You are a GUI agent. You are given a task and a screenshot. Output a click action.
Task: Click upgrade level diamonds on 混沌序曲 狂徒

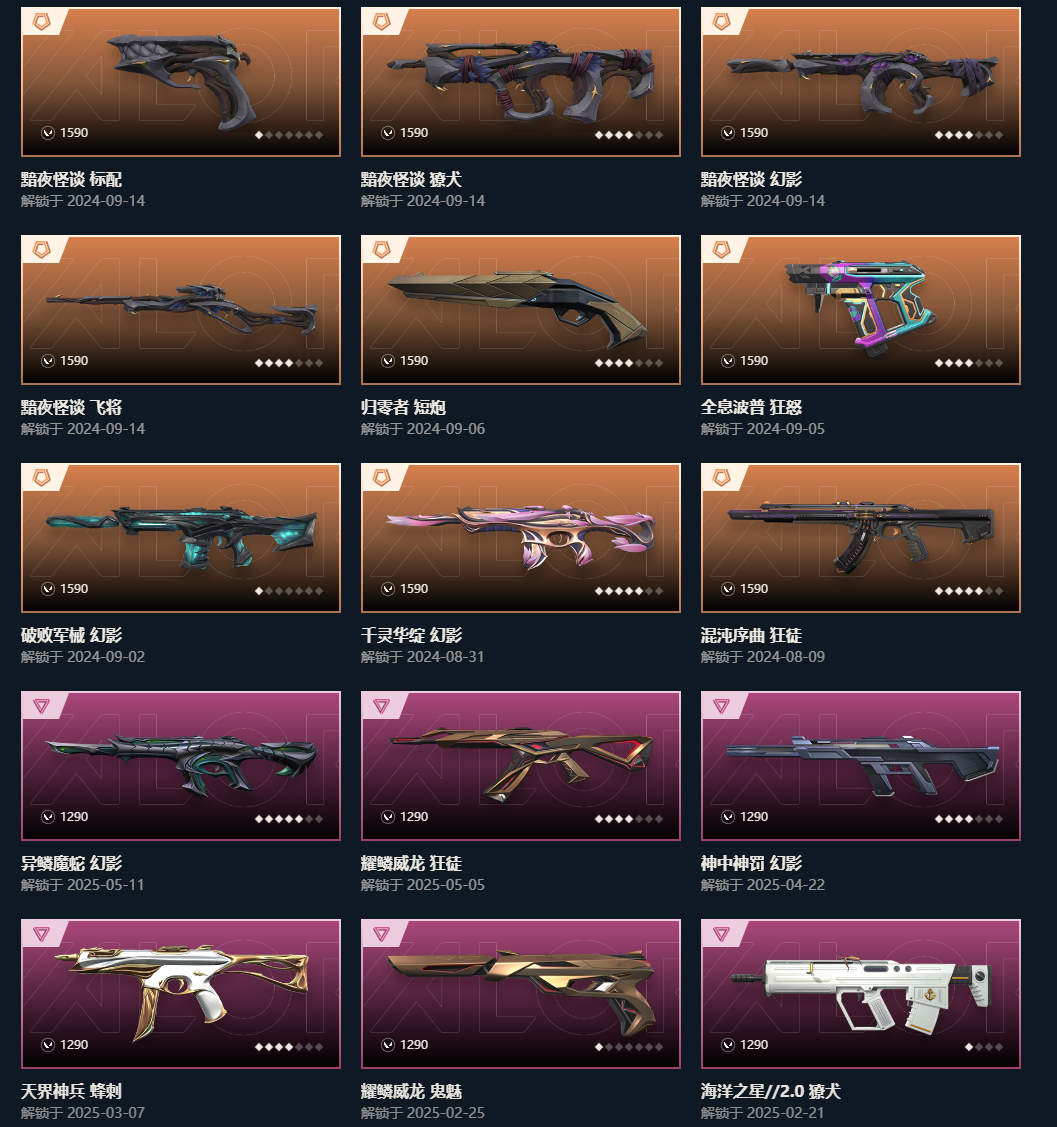(x=969, y=591)
